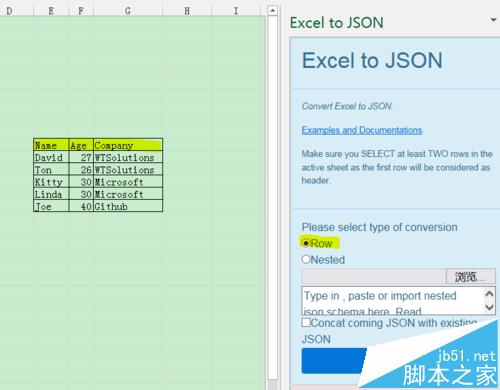Click the Company header cell
This screenshot has width=500, height=390.
tap(128, 145)
